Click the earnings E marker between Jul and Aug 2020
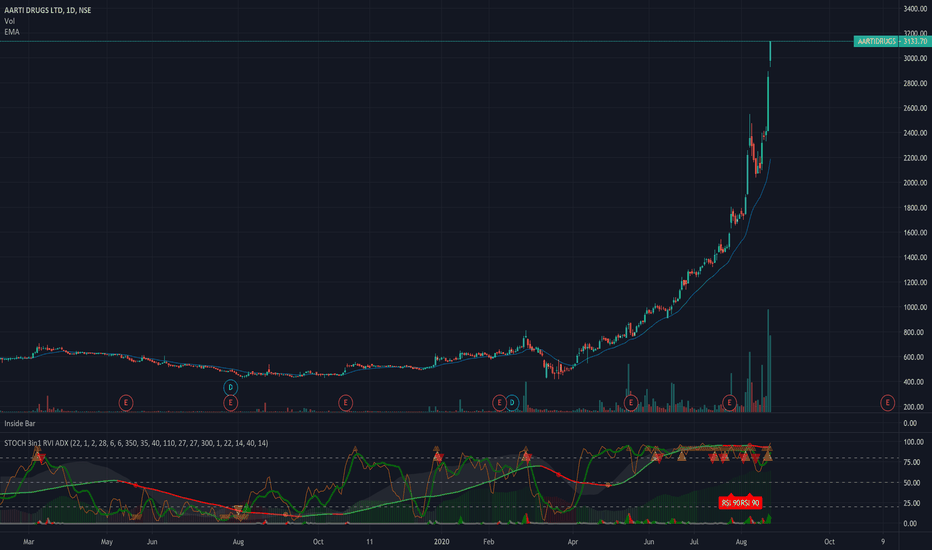 click(x=729, y=403)
